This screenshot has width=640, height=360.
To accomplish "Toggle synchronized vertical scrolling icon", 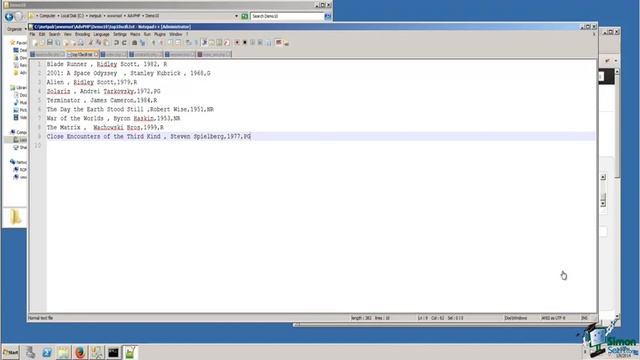I will pyautogui.click(x=170, y=42).
